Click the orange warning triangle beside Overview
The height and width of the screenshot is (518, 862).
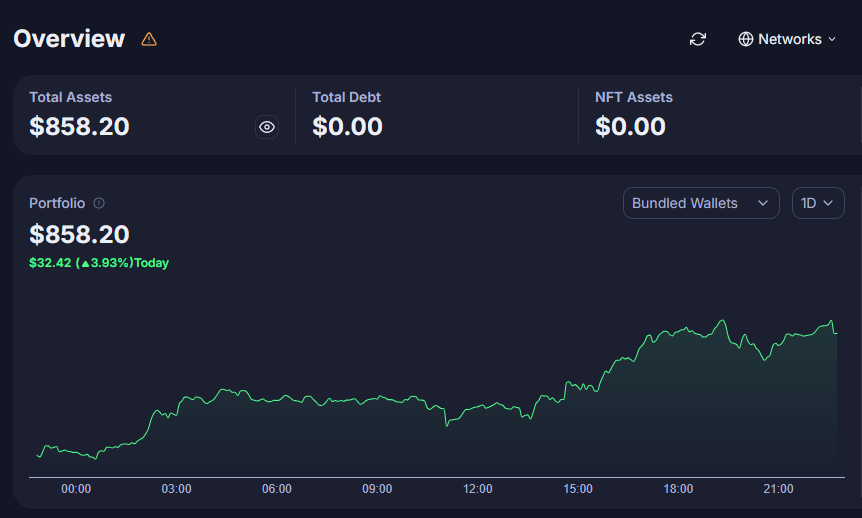click(149, 39)
